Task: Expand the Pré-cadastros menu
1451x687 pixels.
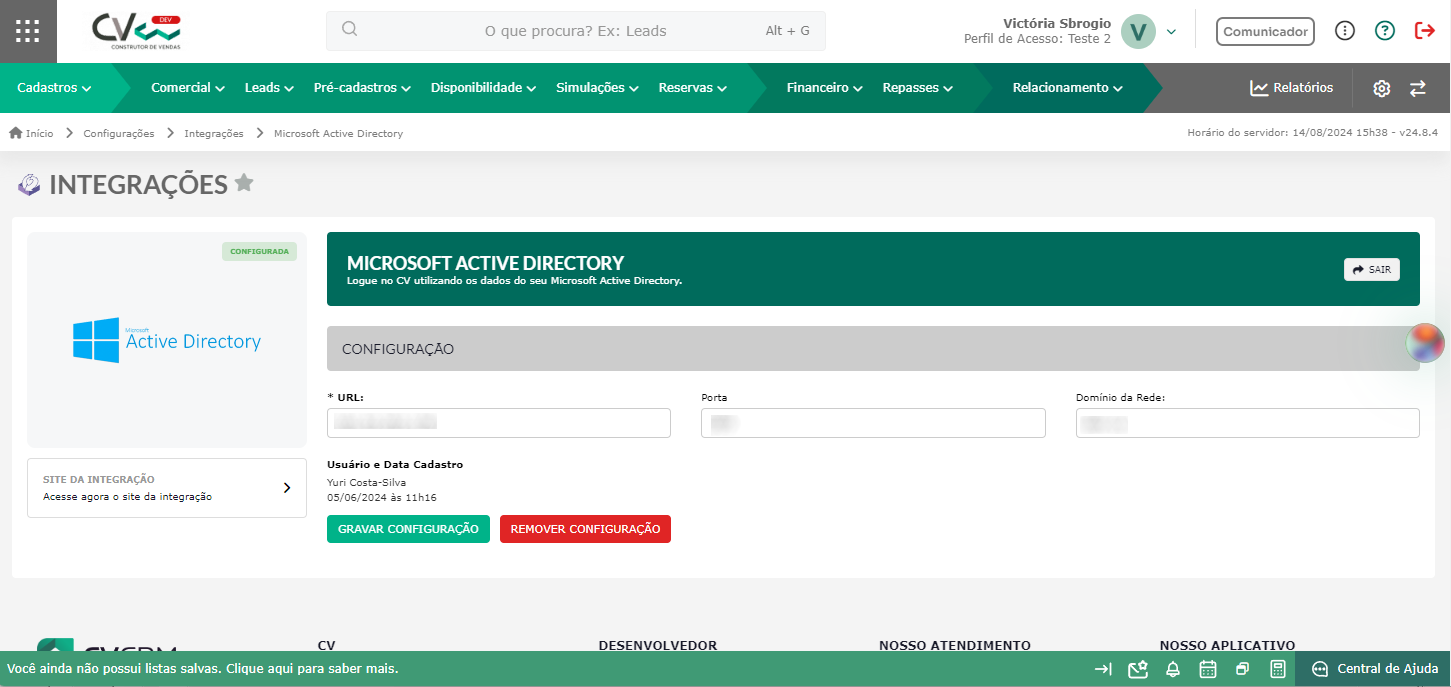Action: coord(363,88)
